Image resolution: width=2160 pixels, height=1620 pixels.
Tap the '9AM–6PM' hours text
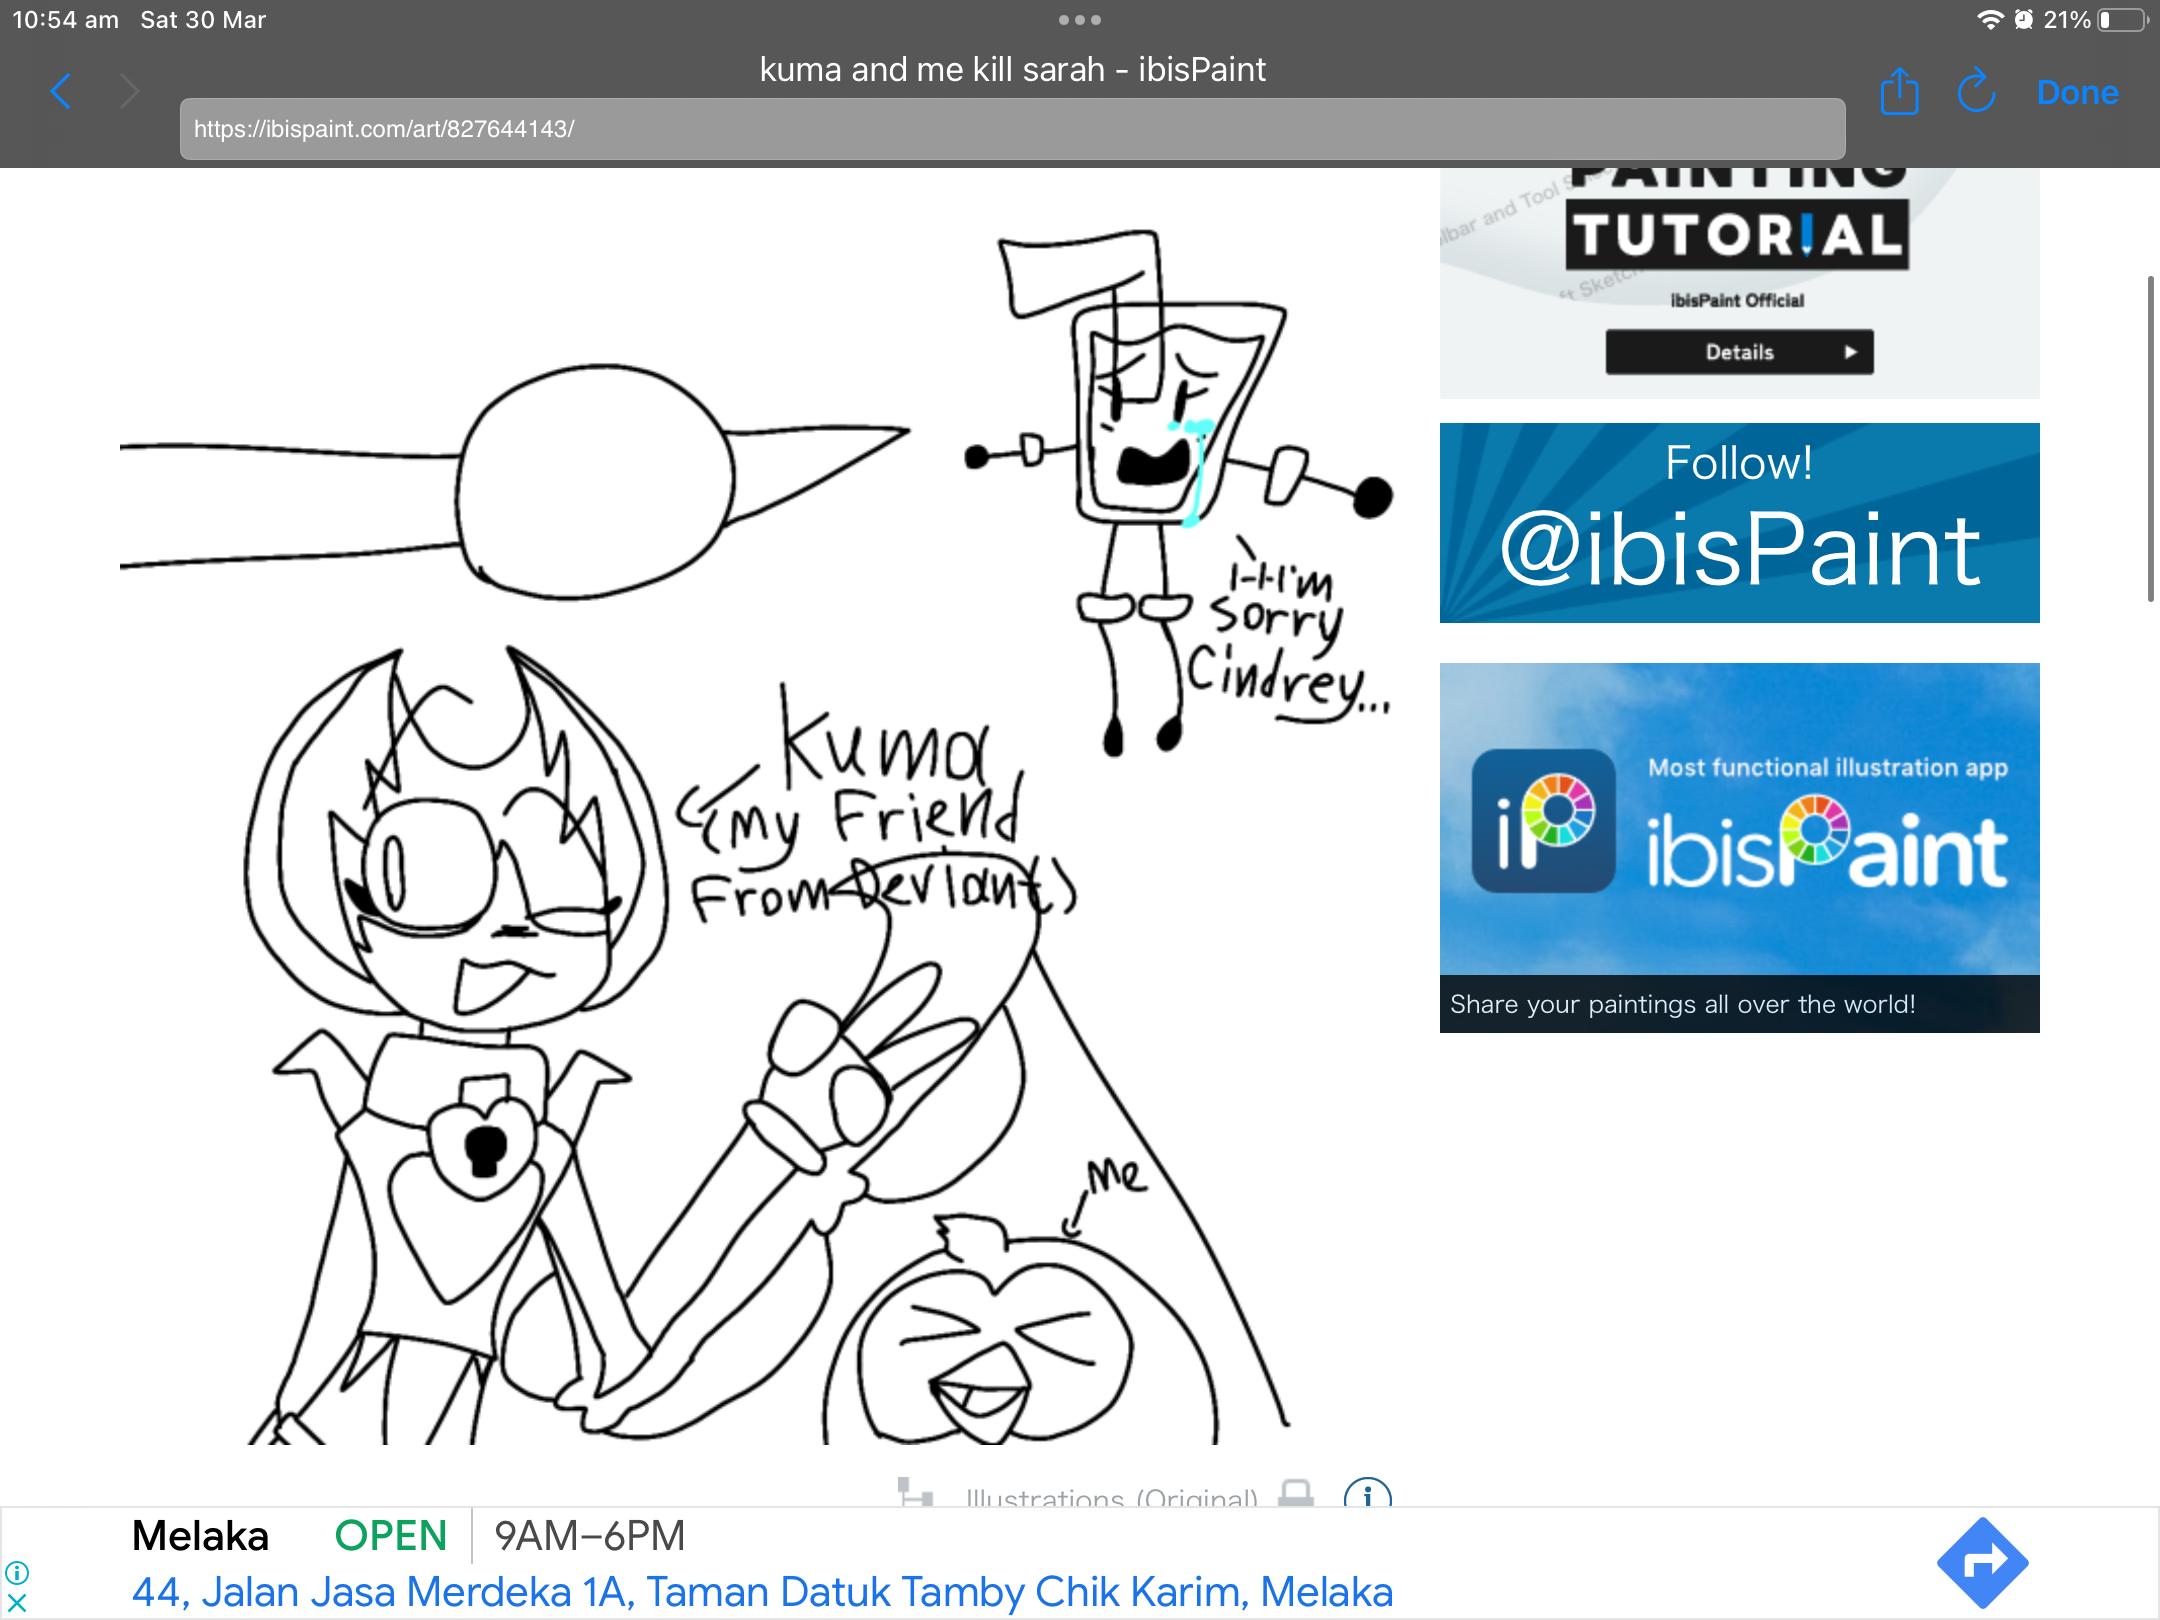(x=590, y=1535)
